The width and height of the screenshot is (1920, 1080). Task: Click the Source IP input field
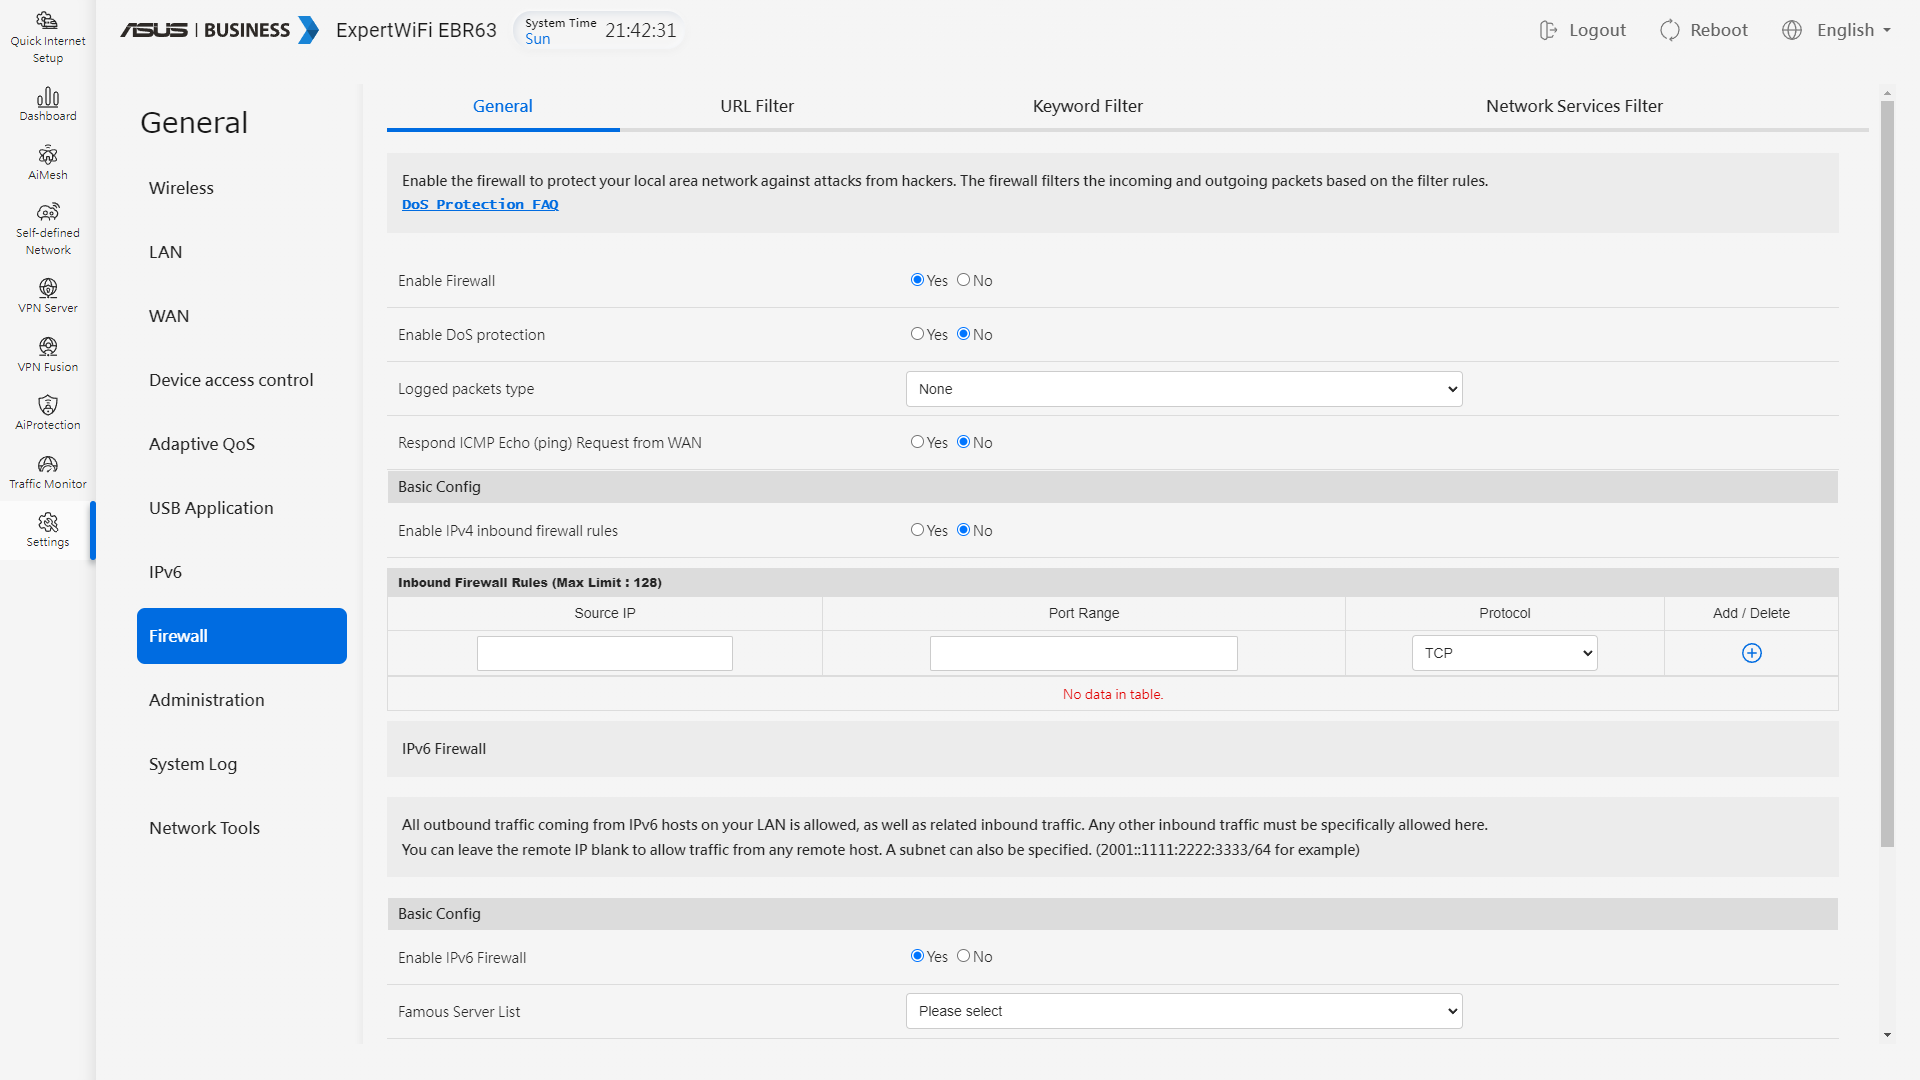tap(604, 653)
